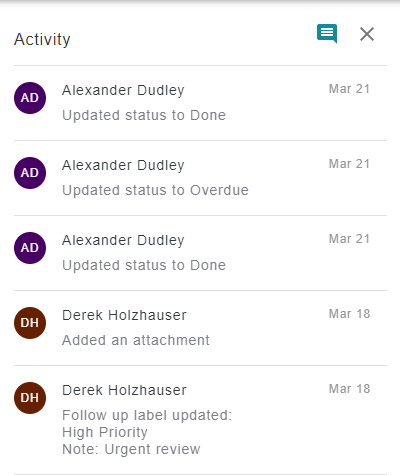Click Mar 18 date on Follow up label entry
The height and width of the screenshot is (475, 400).
349,389
